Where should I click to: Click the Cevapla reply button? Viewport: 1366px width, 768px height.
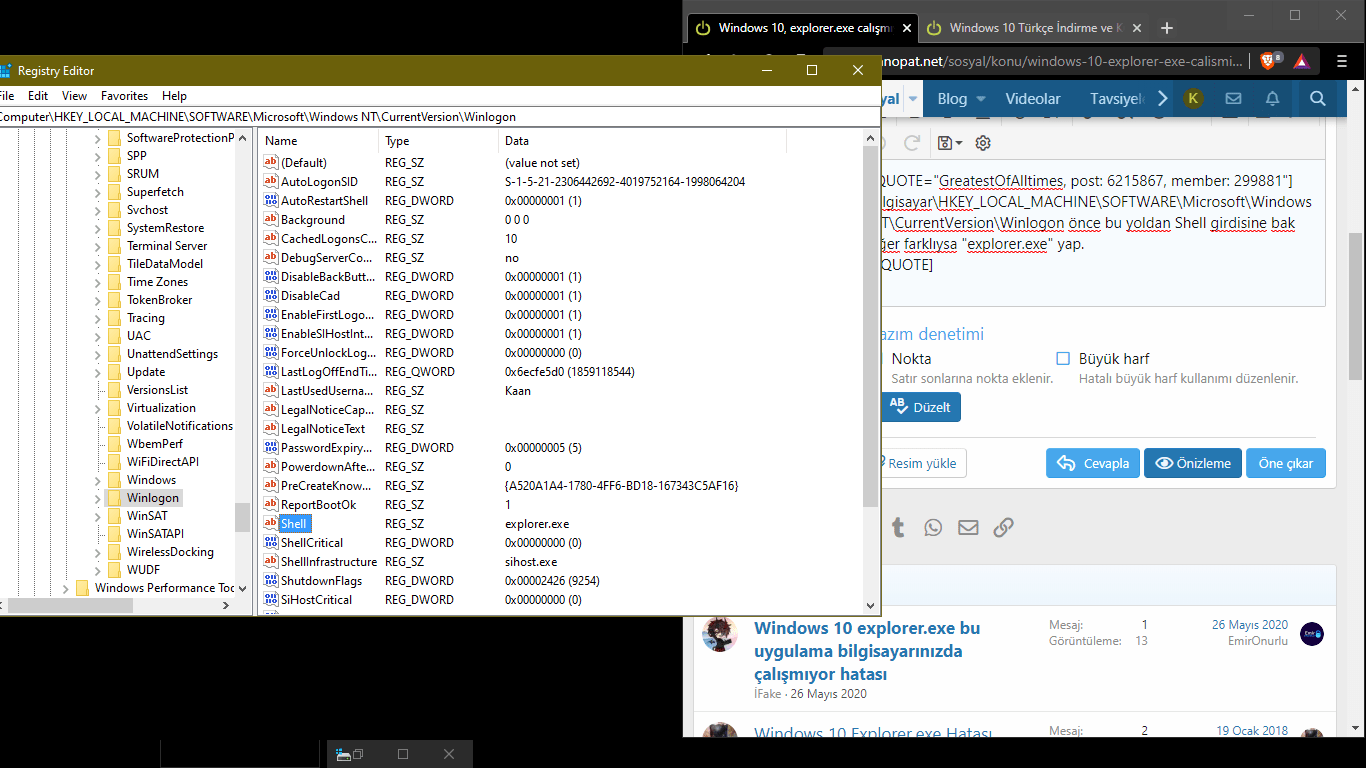tap(1093, 463)
